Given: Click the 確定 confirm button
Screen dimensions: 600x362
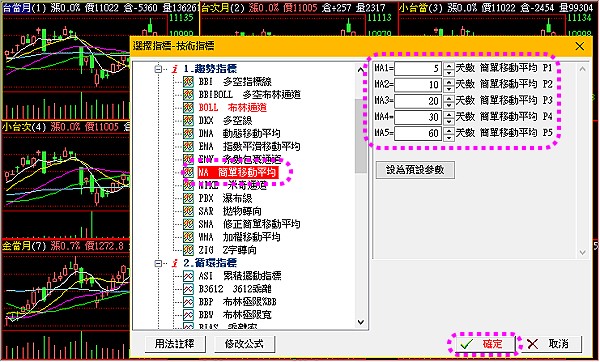Looking at the screenshot, I should pyautogui.click(x=484, y=344).
